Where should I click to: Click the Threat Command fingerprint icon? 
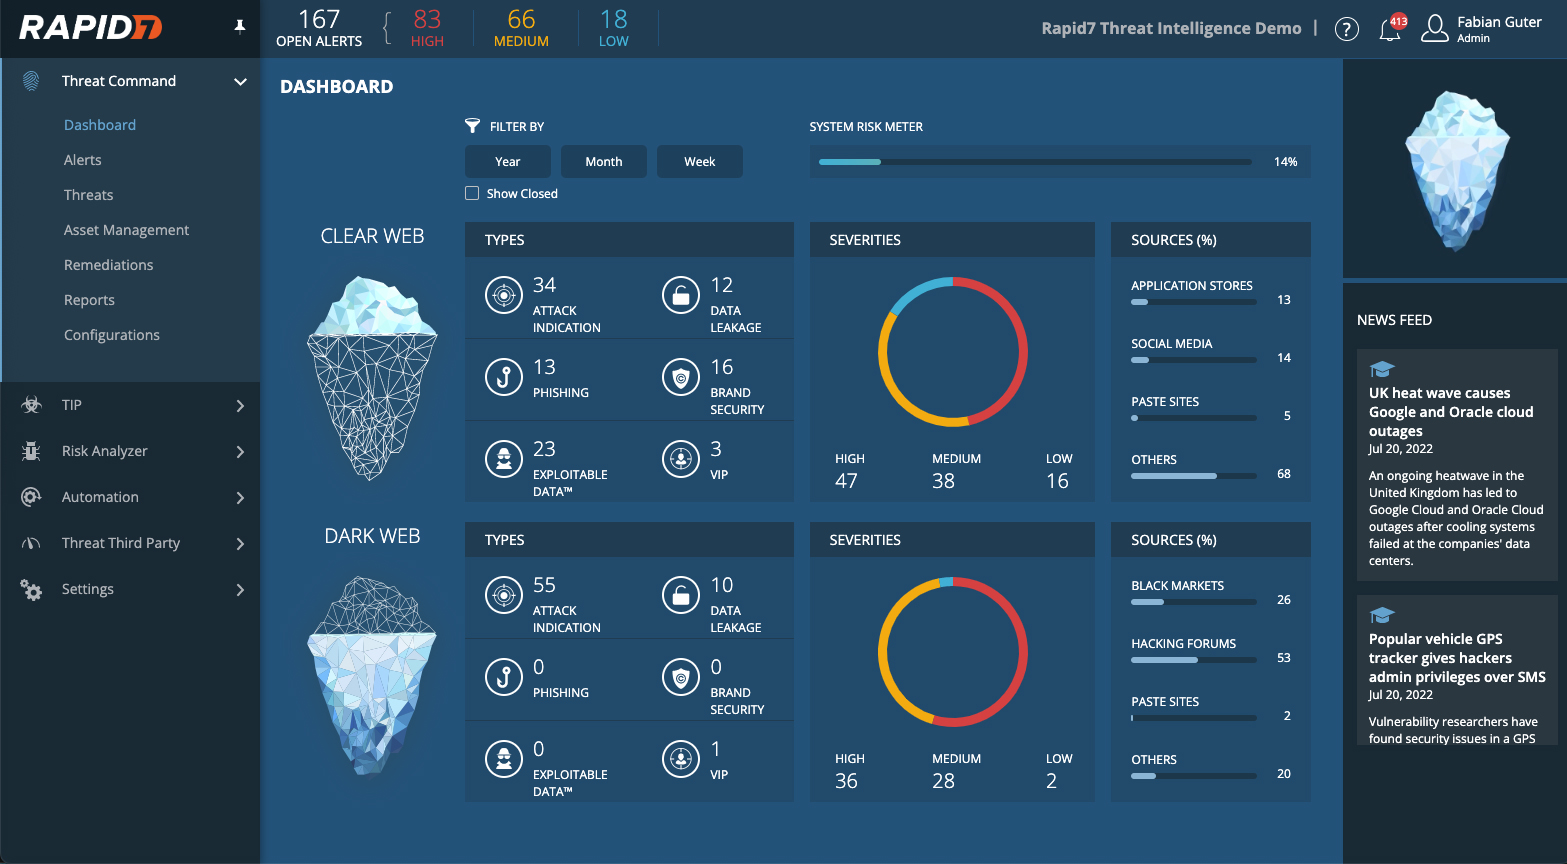point(31,81)
